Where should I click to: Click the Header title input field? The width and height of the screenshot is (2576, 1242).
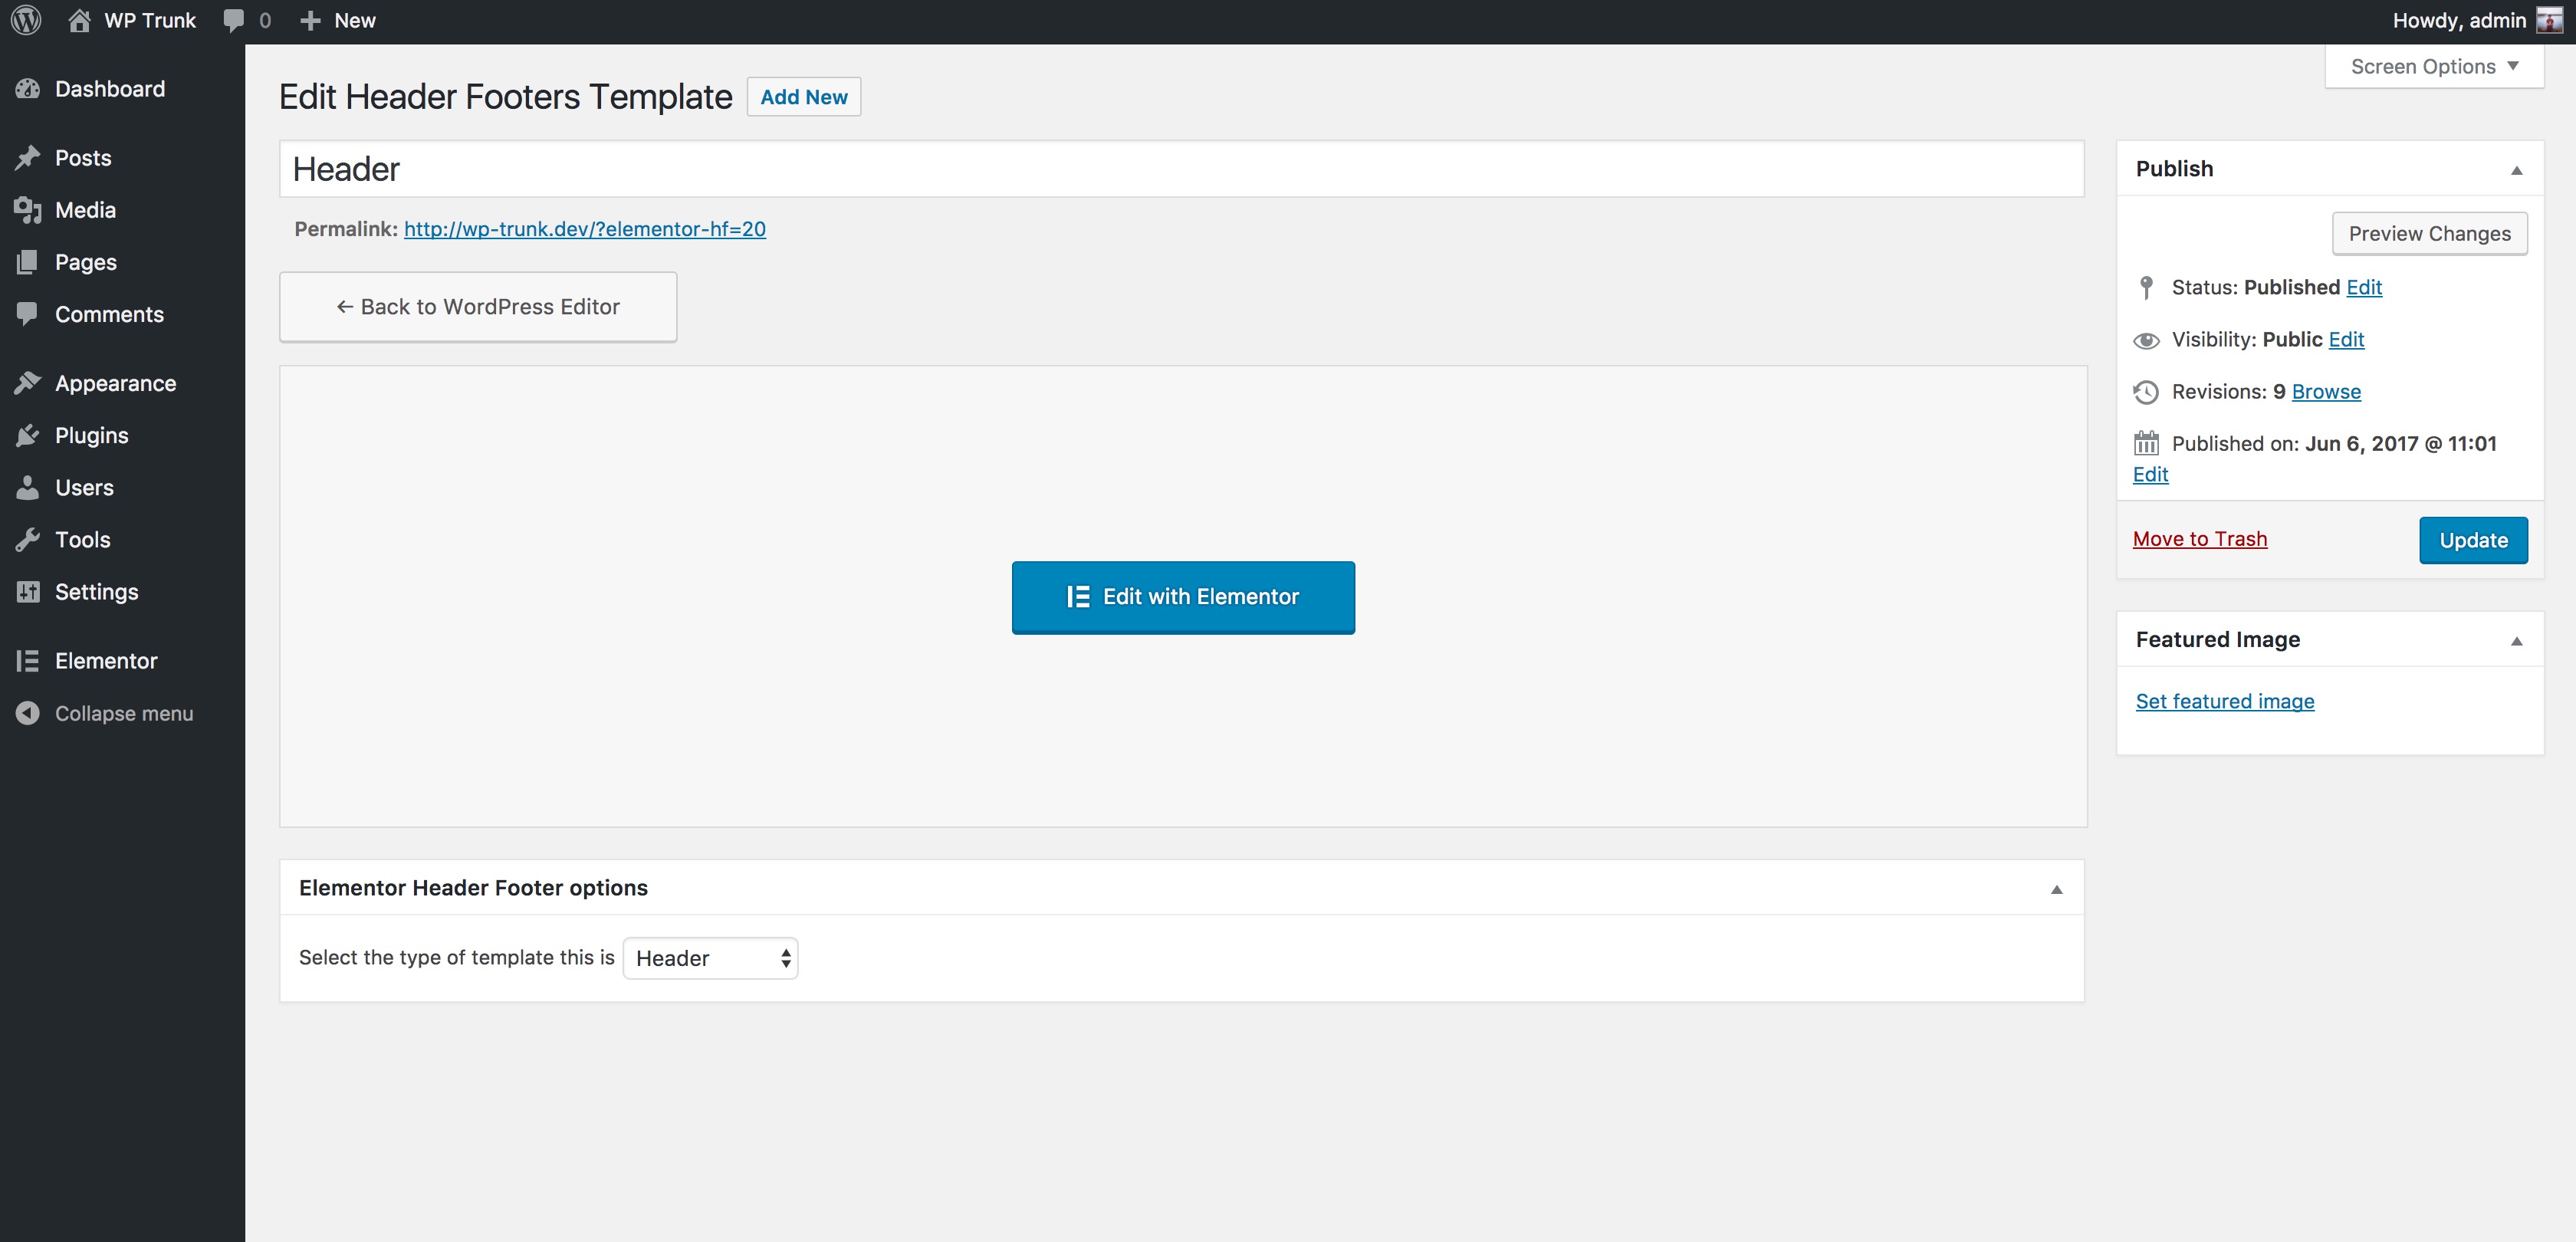click(x=1178, y=168)
